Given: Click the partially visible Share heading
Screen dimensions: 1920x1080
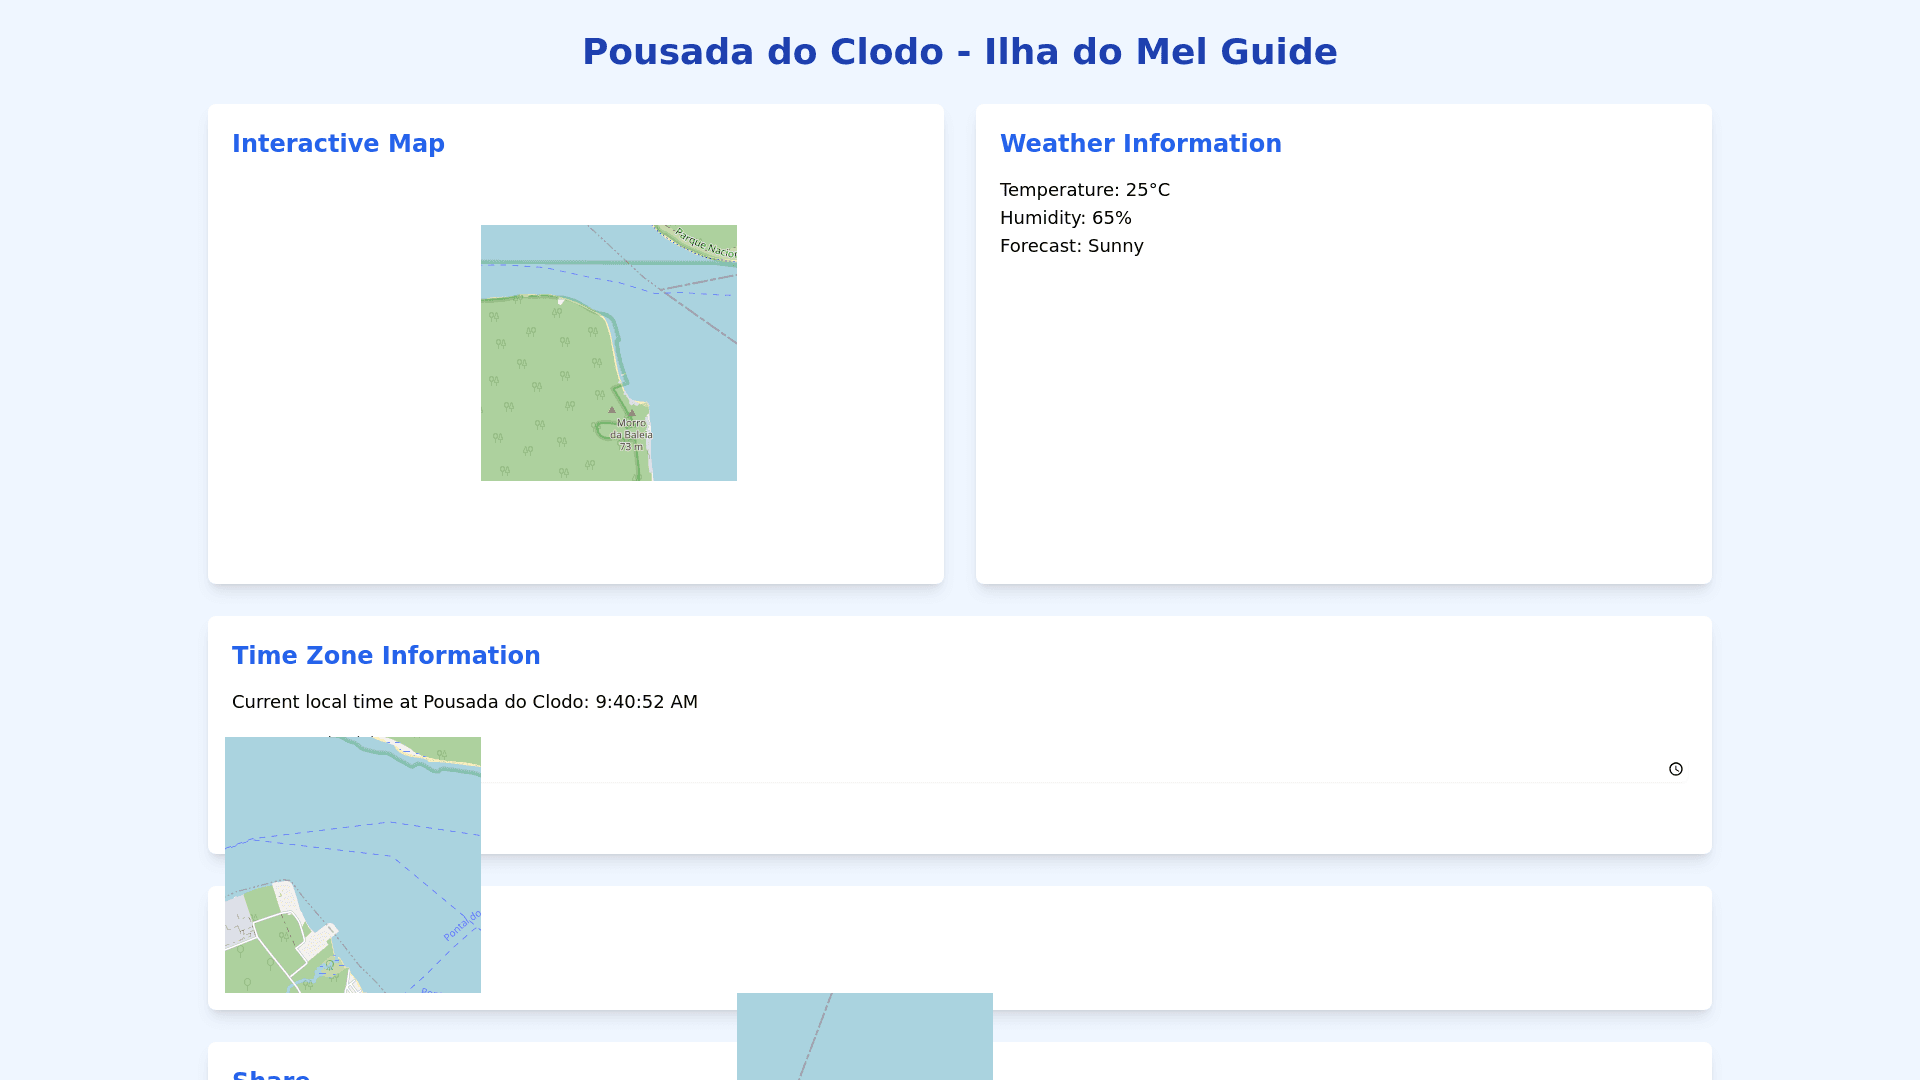Looking at the screenshot, I should pos(271,1074).
